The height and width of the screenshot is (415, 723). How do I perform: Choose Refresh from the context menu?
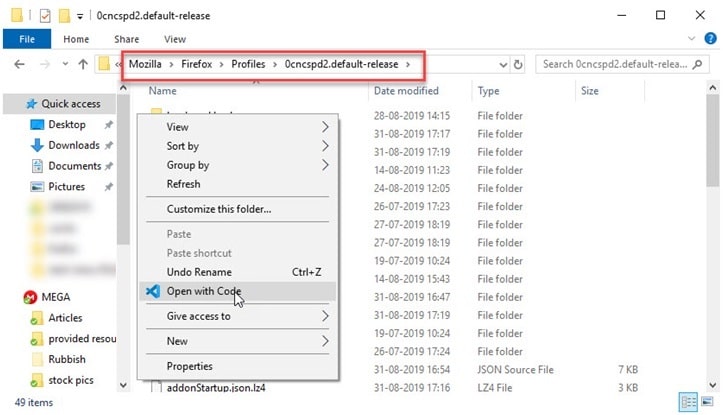coord(238,184)
